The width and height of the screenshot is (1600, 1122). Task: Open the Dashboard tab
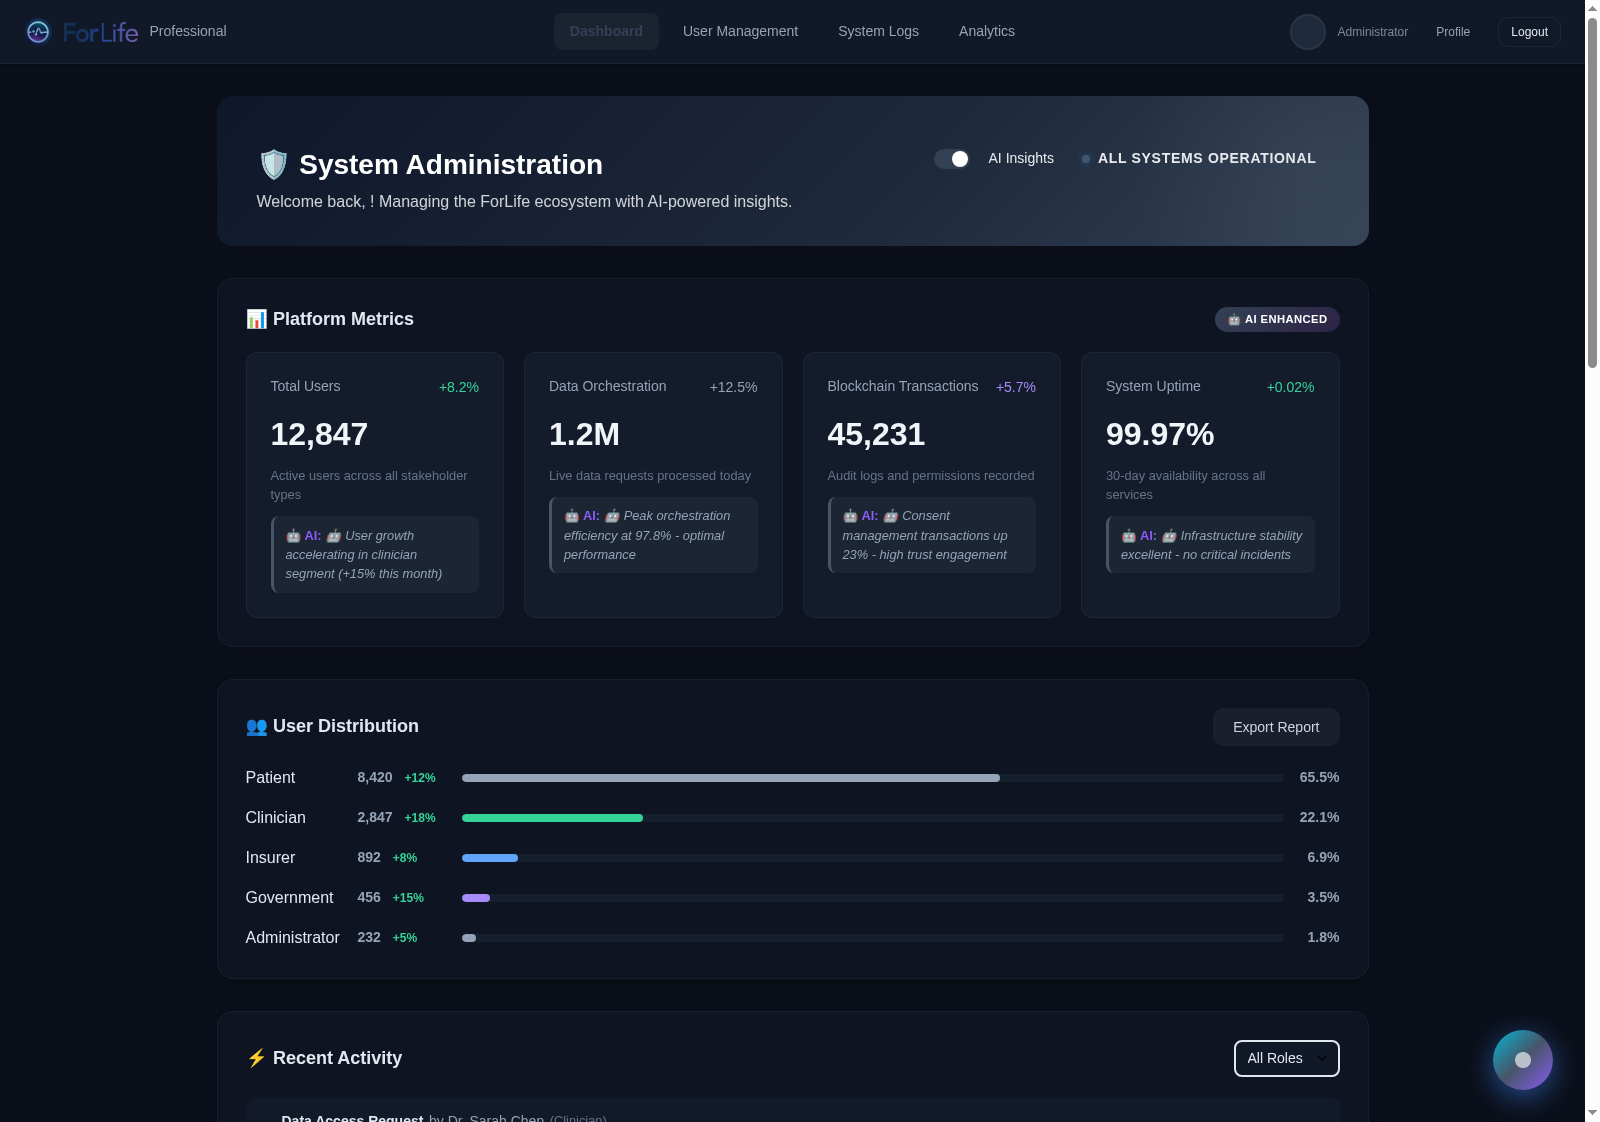[x=606, y=31]
